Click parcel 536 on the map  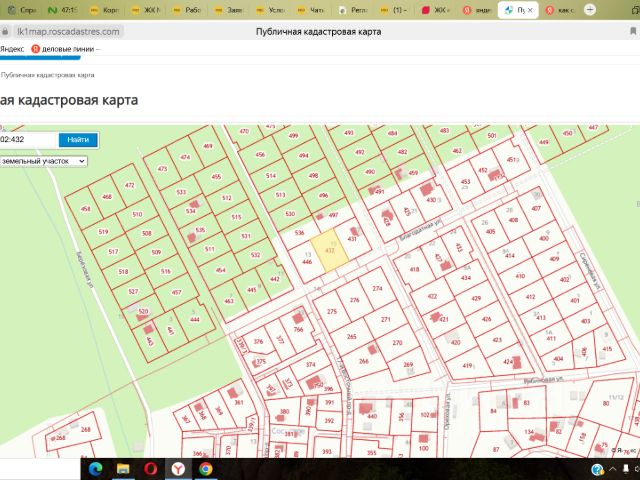pos(300,233)
